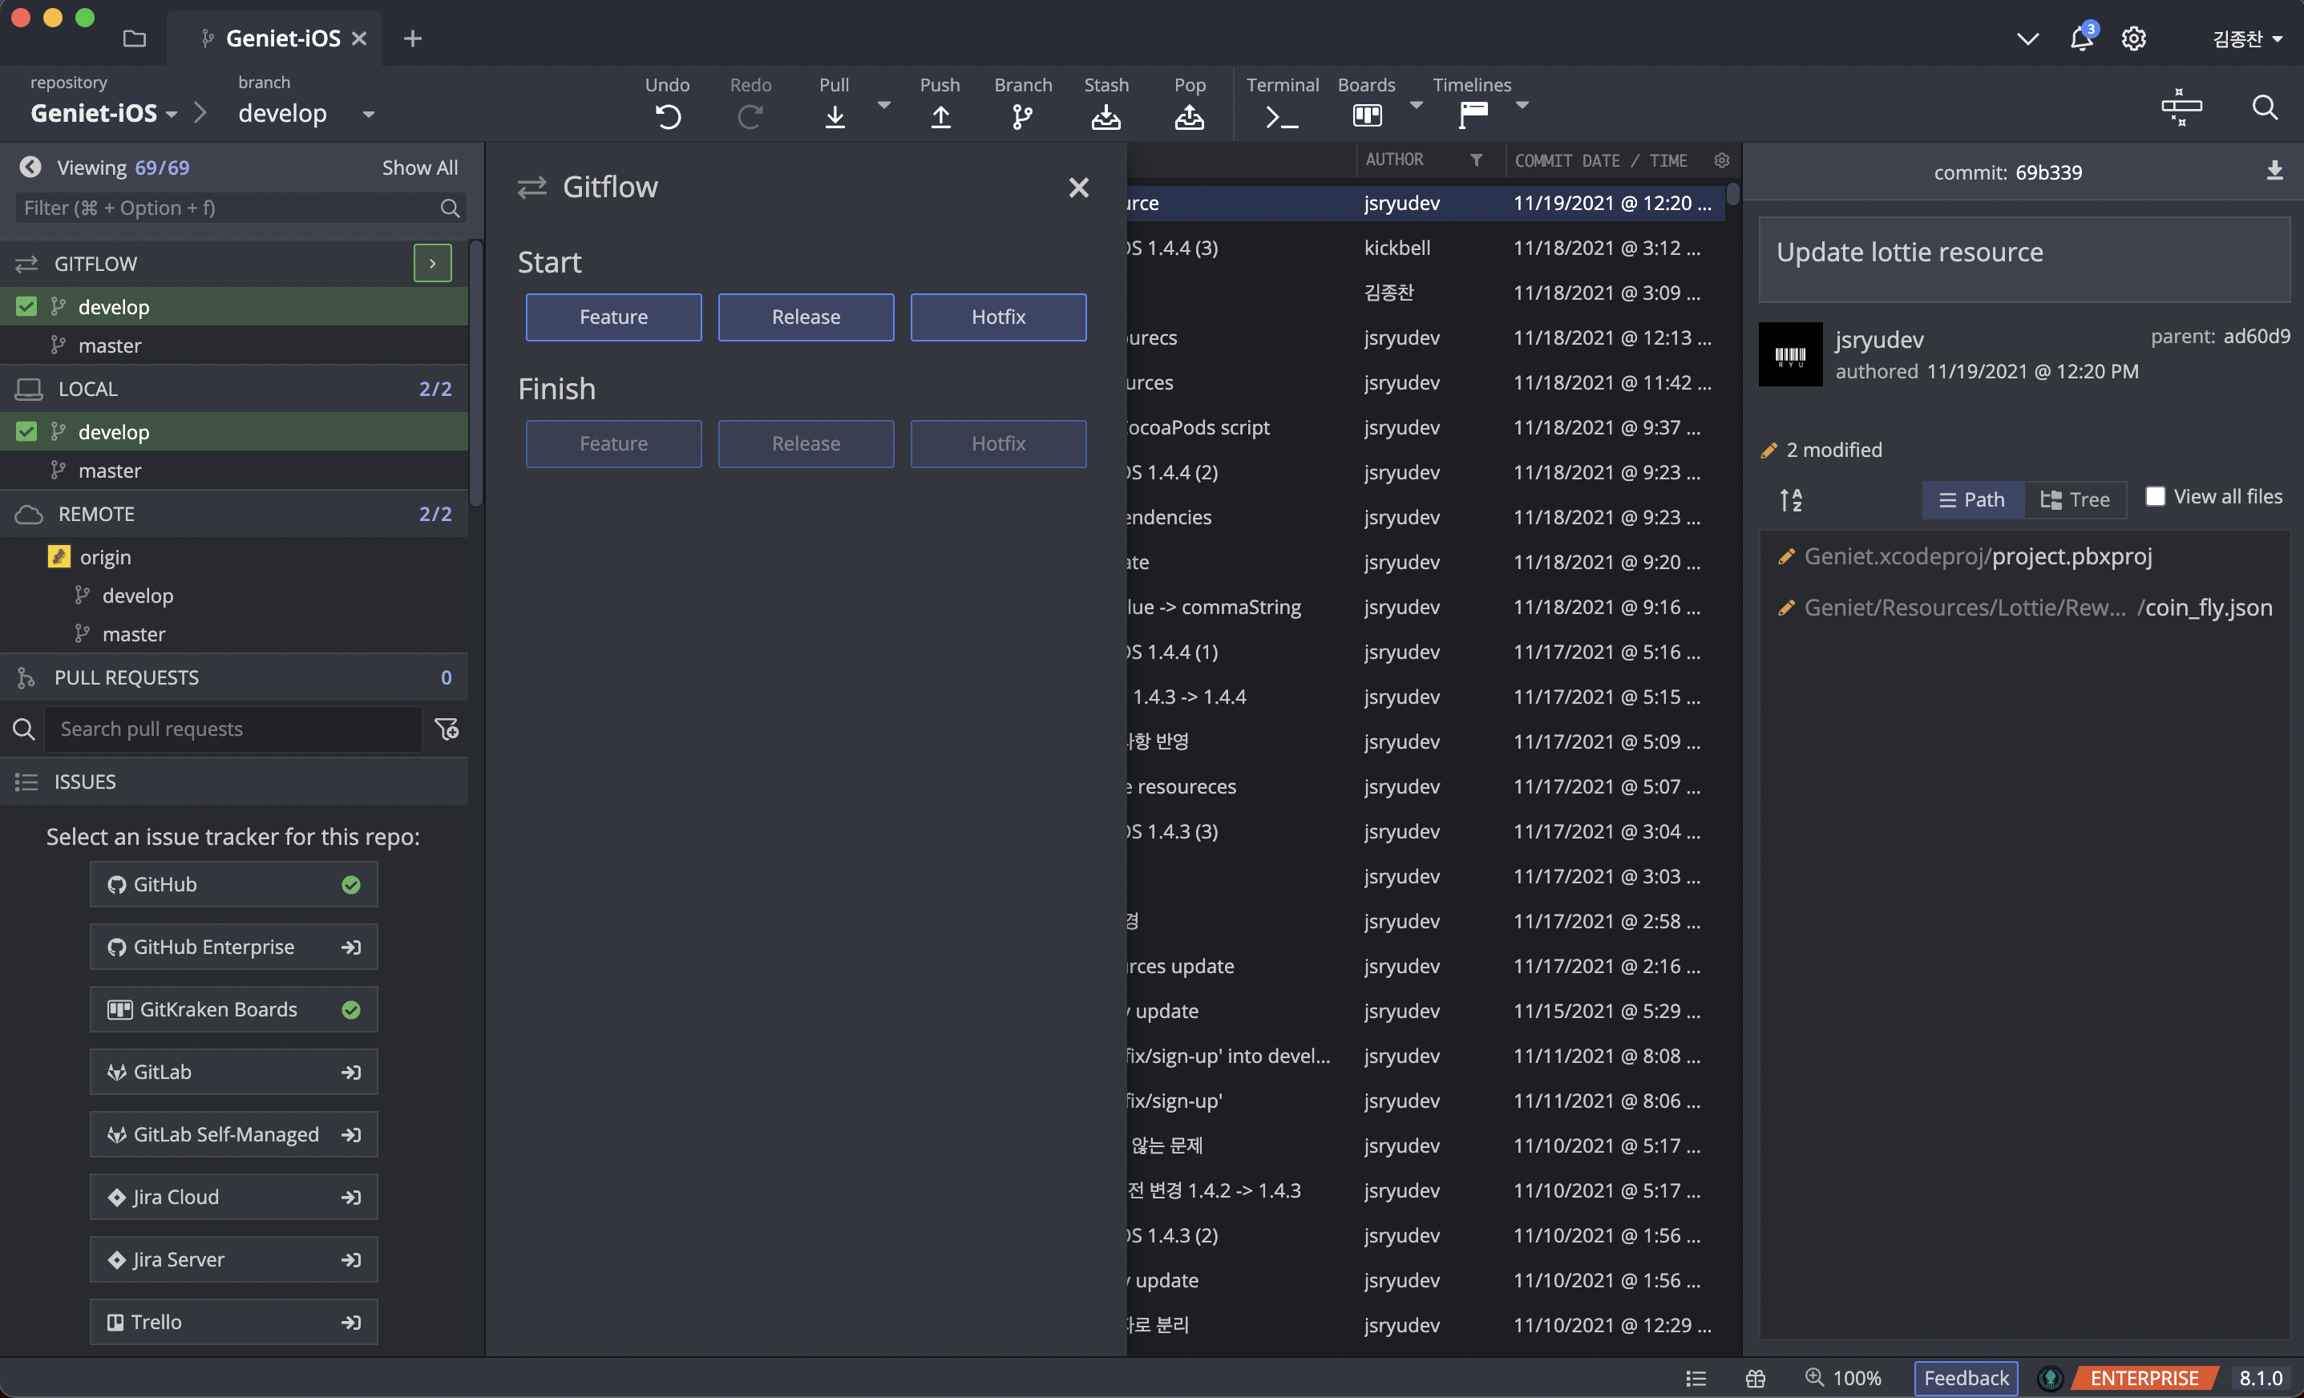Start a new Gitflow Feature

coord(613,317)
